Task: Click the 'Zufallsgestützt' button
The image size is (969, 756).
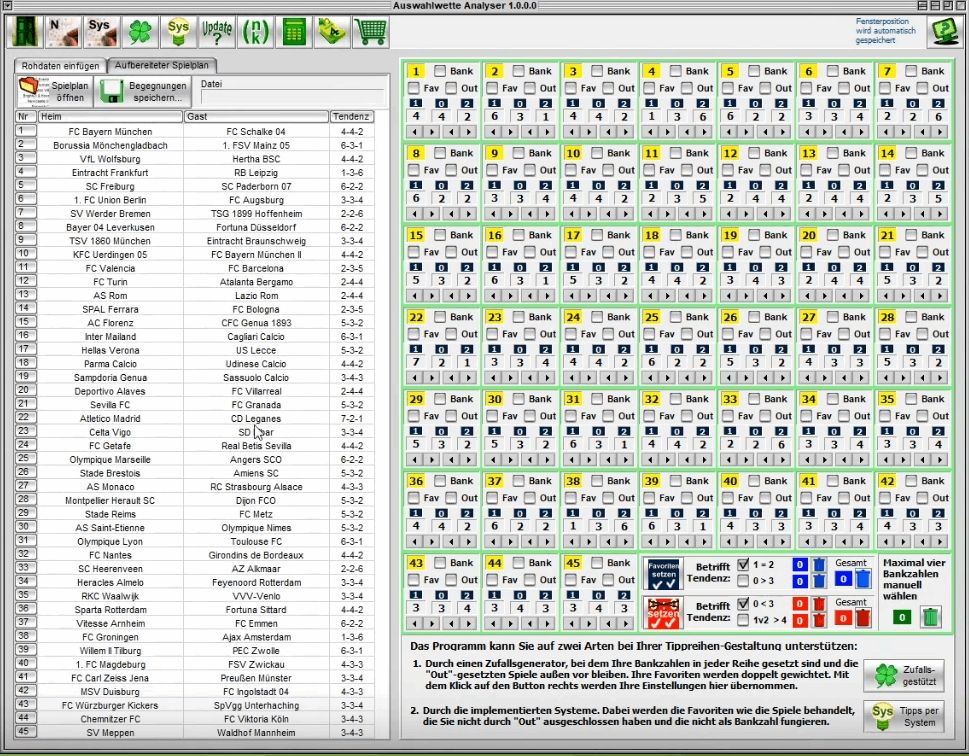Action: [905, 676]
